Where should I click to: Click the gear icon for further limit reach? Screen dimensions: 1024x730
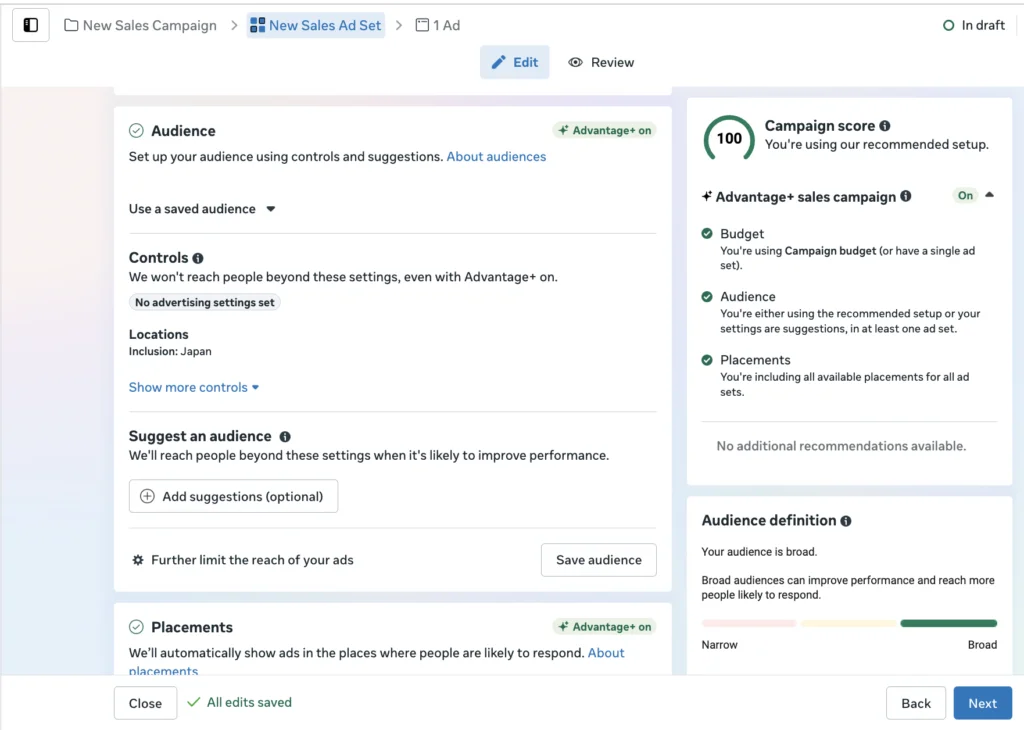point(138,560)
